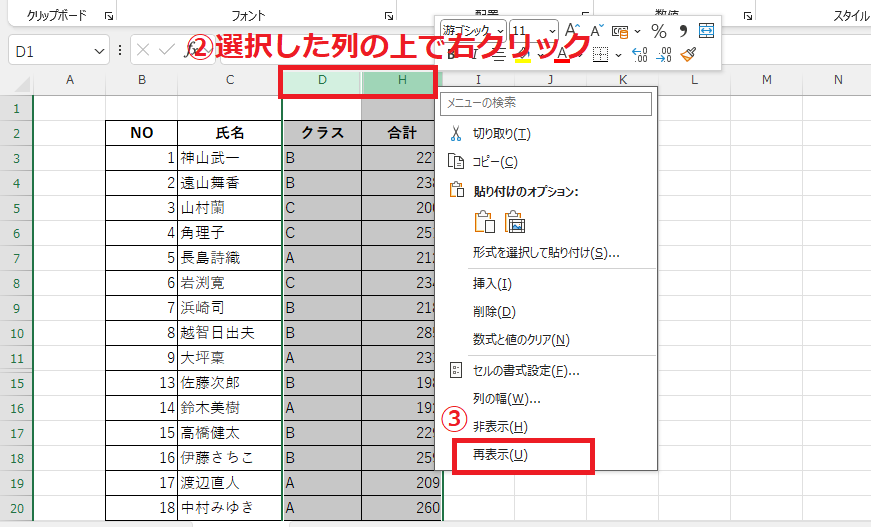The width and height of the screenshot is (871, 527).
Task: Click the Select All corner triangle
Action: pos(22,84)
